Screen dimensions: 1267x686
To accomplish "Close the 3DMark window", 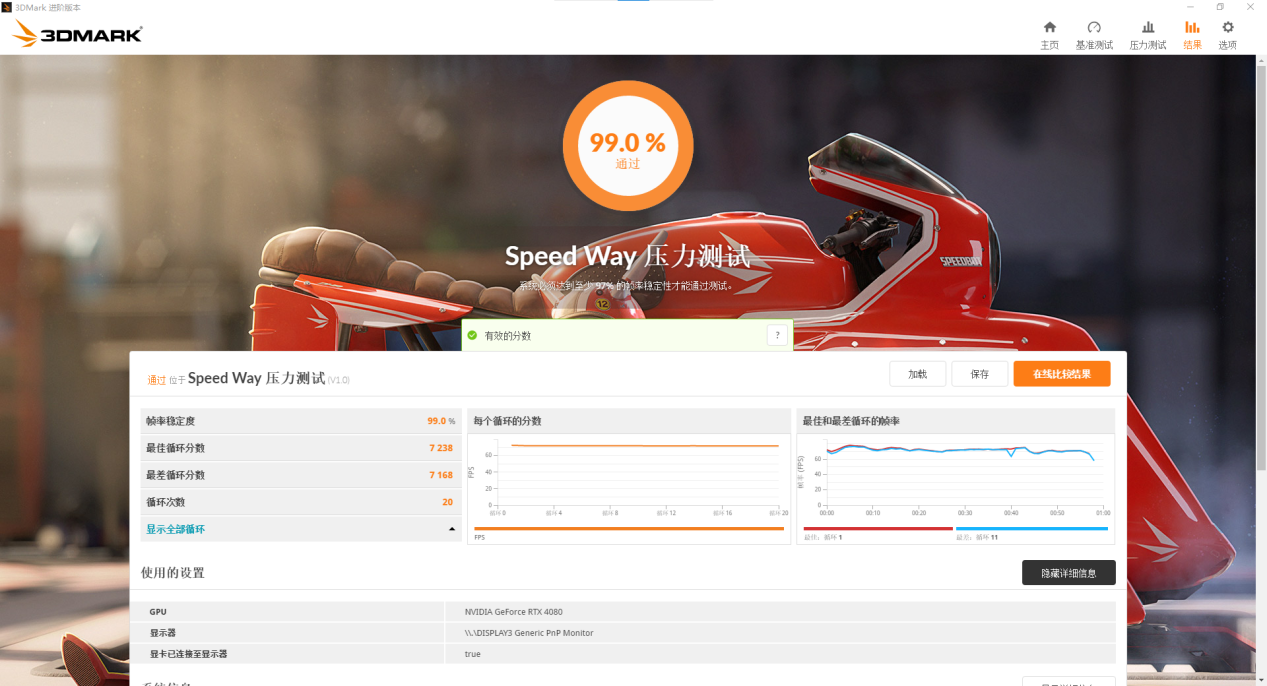I will coord(1250,7).
